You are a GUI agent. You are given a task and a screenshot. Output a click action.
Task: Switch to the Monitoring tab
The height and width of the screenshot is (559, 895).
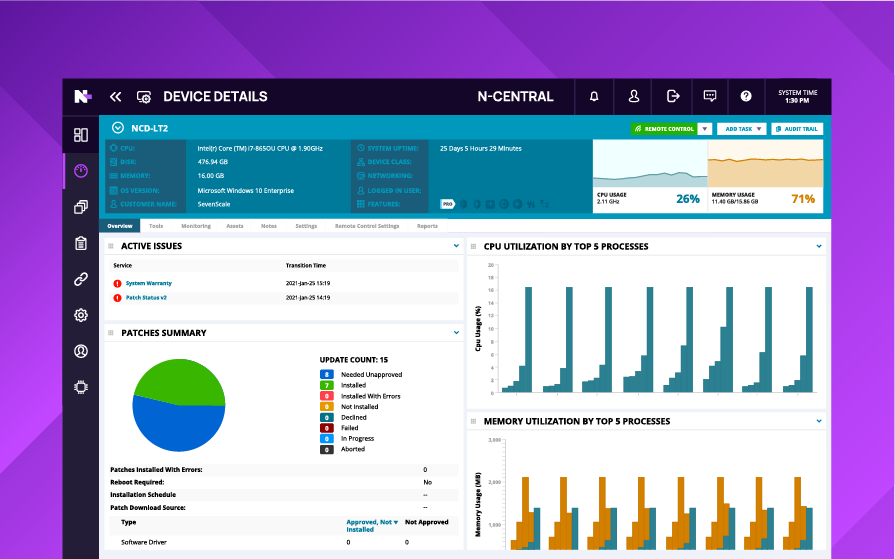coord(196,226)
